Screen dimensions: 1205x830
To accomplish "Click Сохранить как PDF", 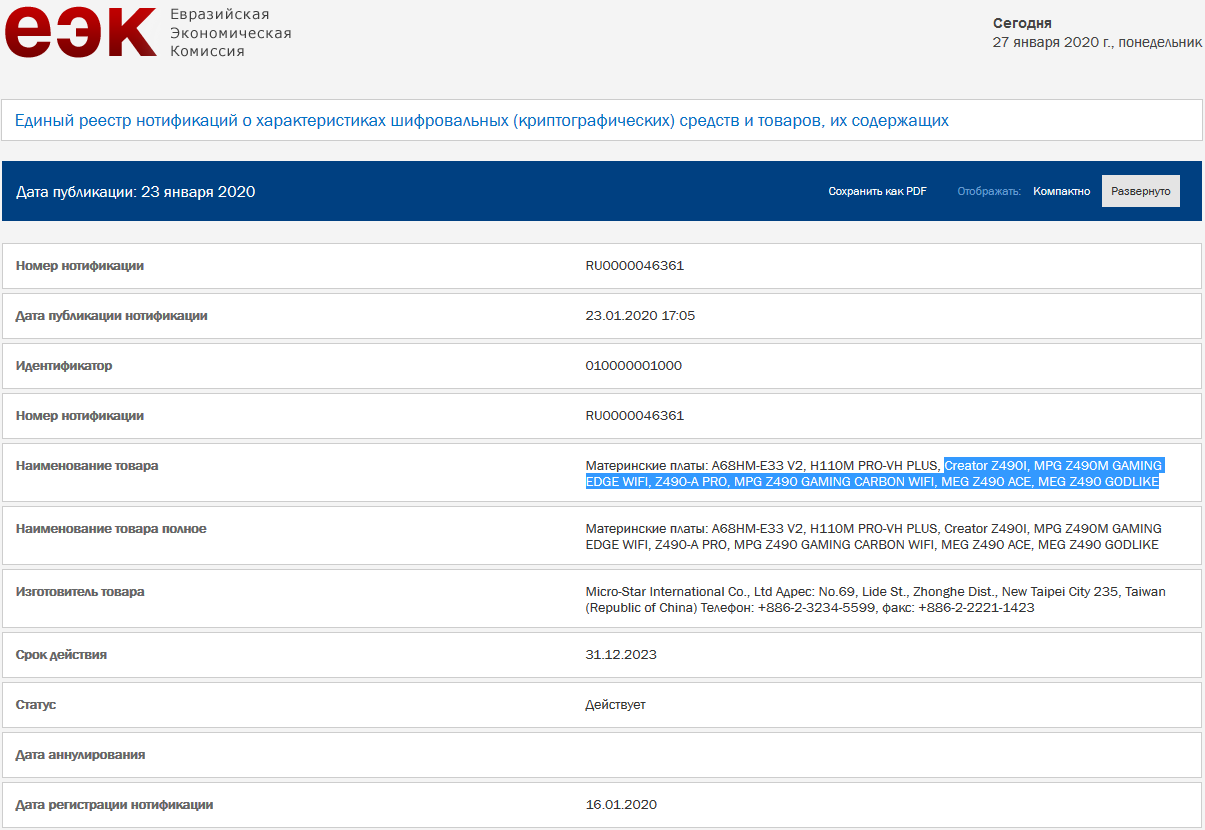I will [877, 191].
